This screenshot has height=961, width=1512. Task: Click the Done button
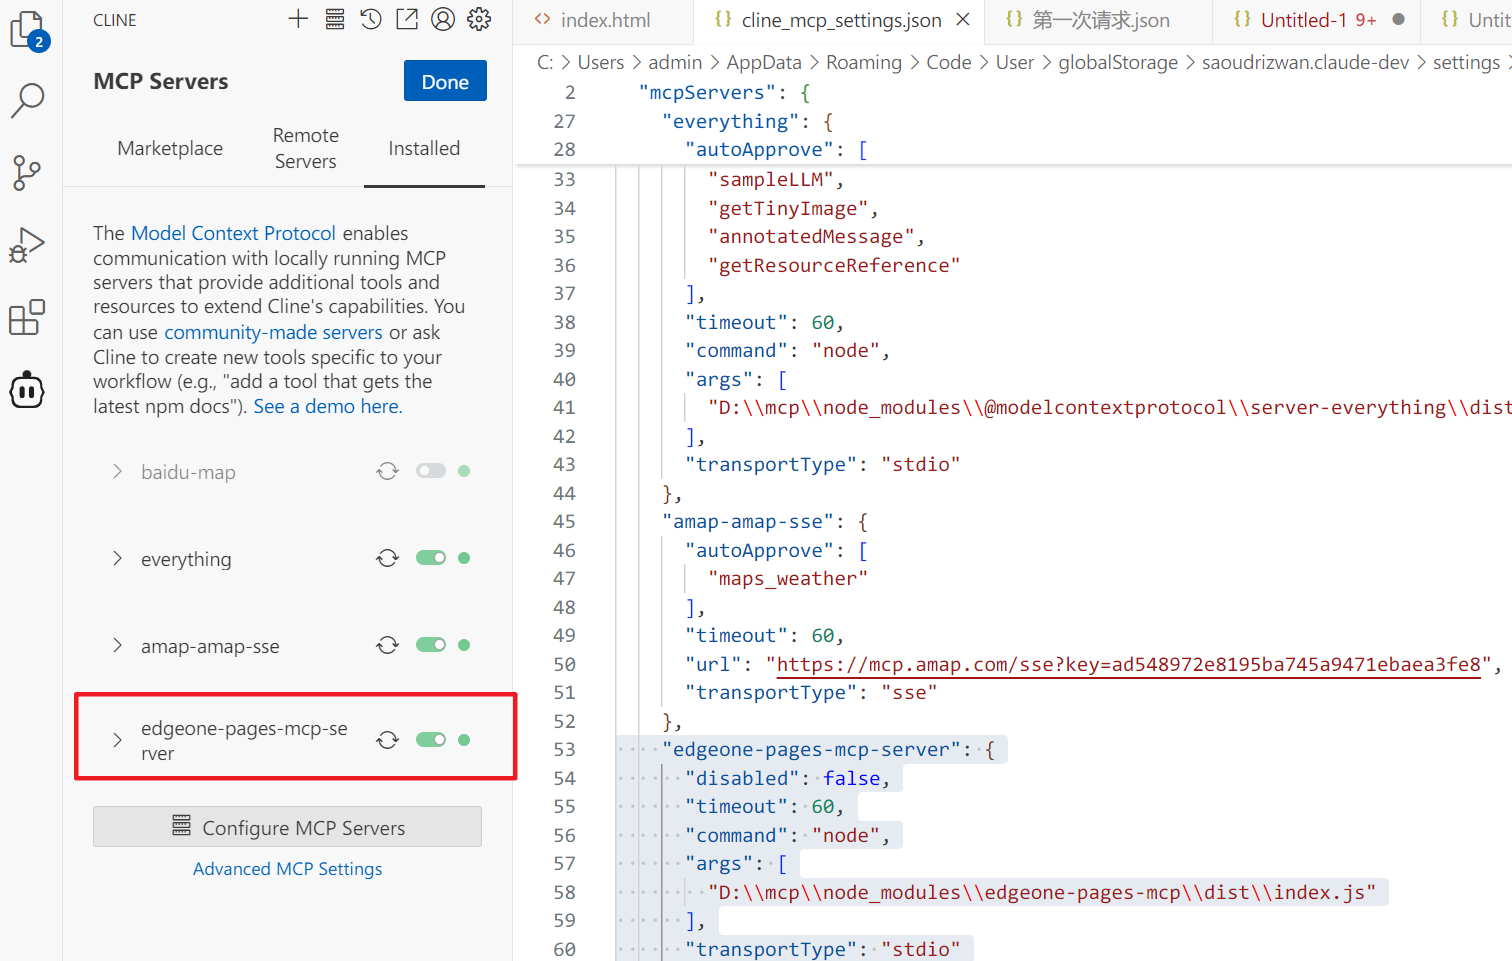pyautogui.click(x=445, y=81)
